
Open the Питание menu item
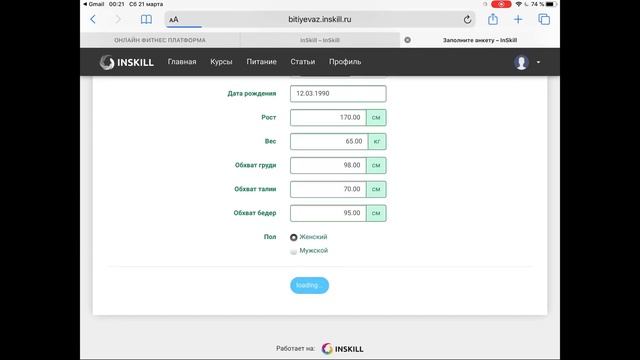262,62
